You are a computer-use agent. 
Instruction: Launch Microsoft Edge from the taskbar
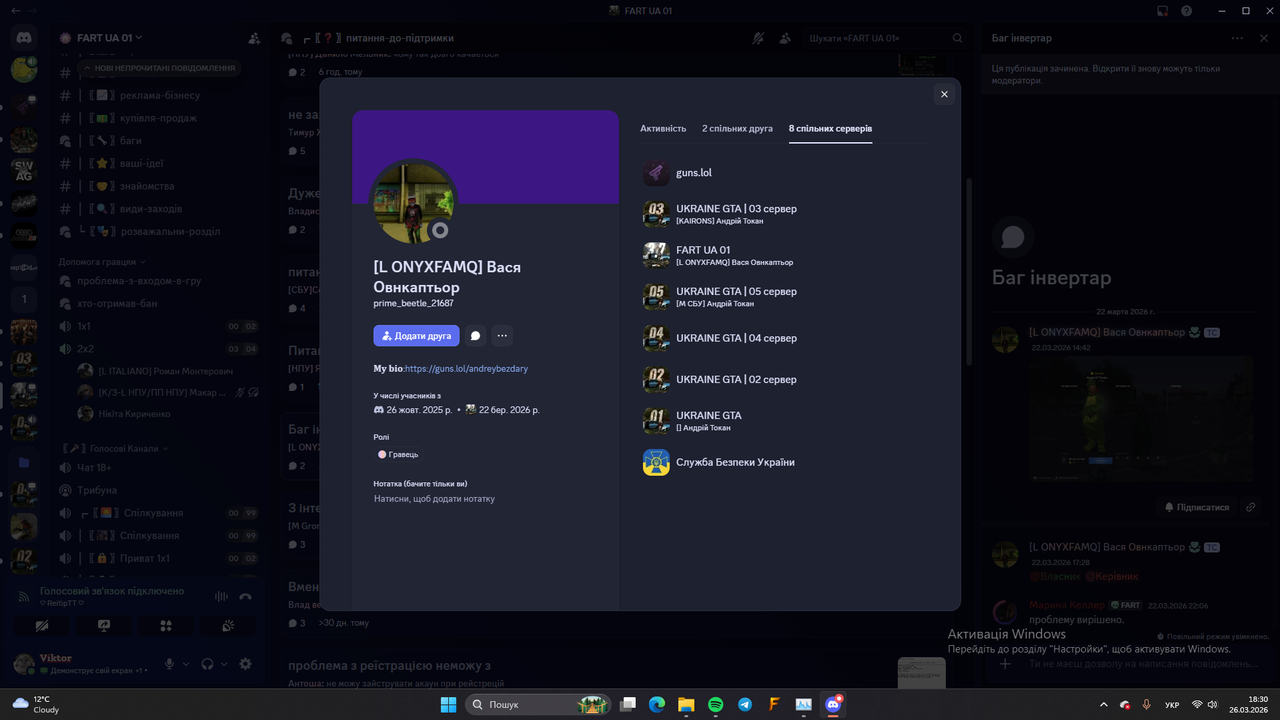click(x=657, y=705)
